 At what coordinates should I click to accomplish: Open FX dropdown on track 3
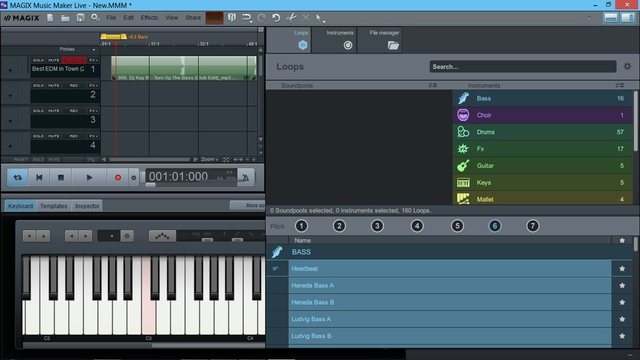click(93, 111)
